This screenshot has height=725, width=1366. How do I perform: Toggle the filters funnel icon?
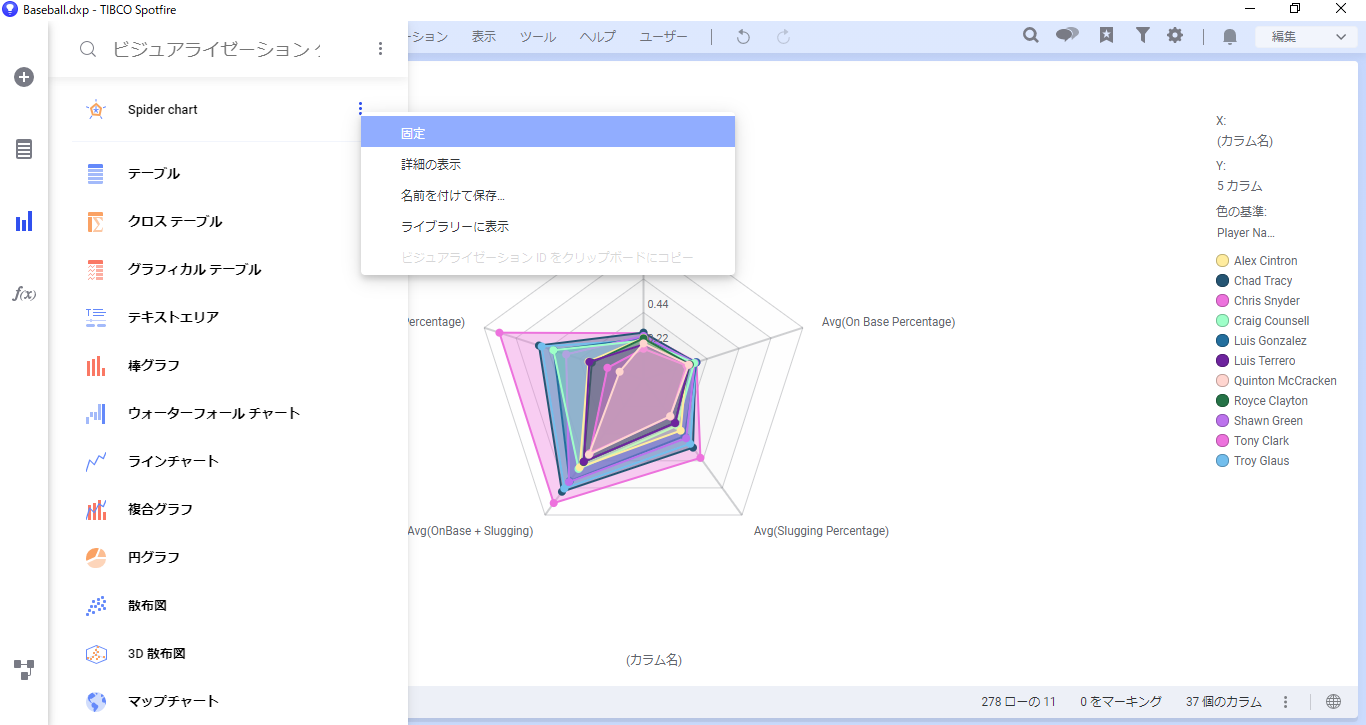coord(1142,36)
